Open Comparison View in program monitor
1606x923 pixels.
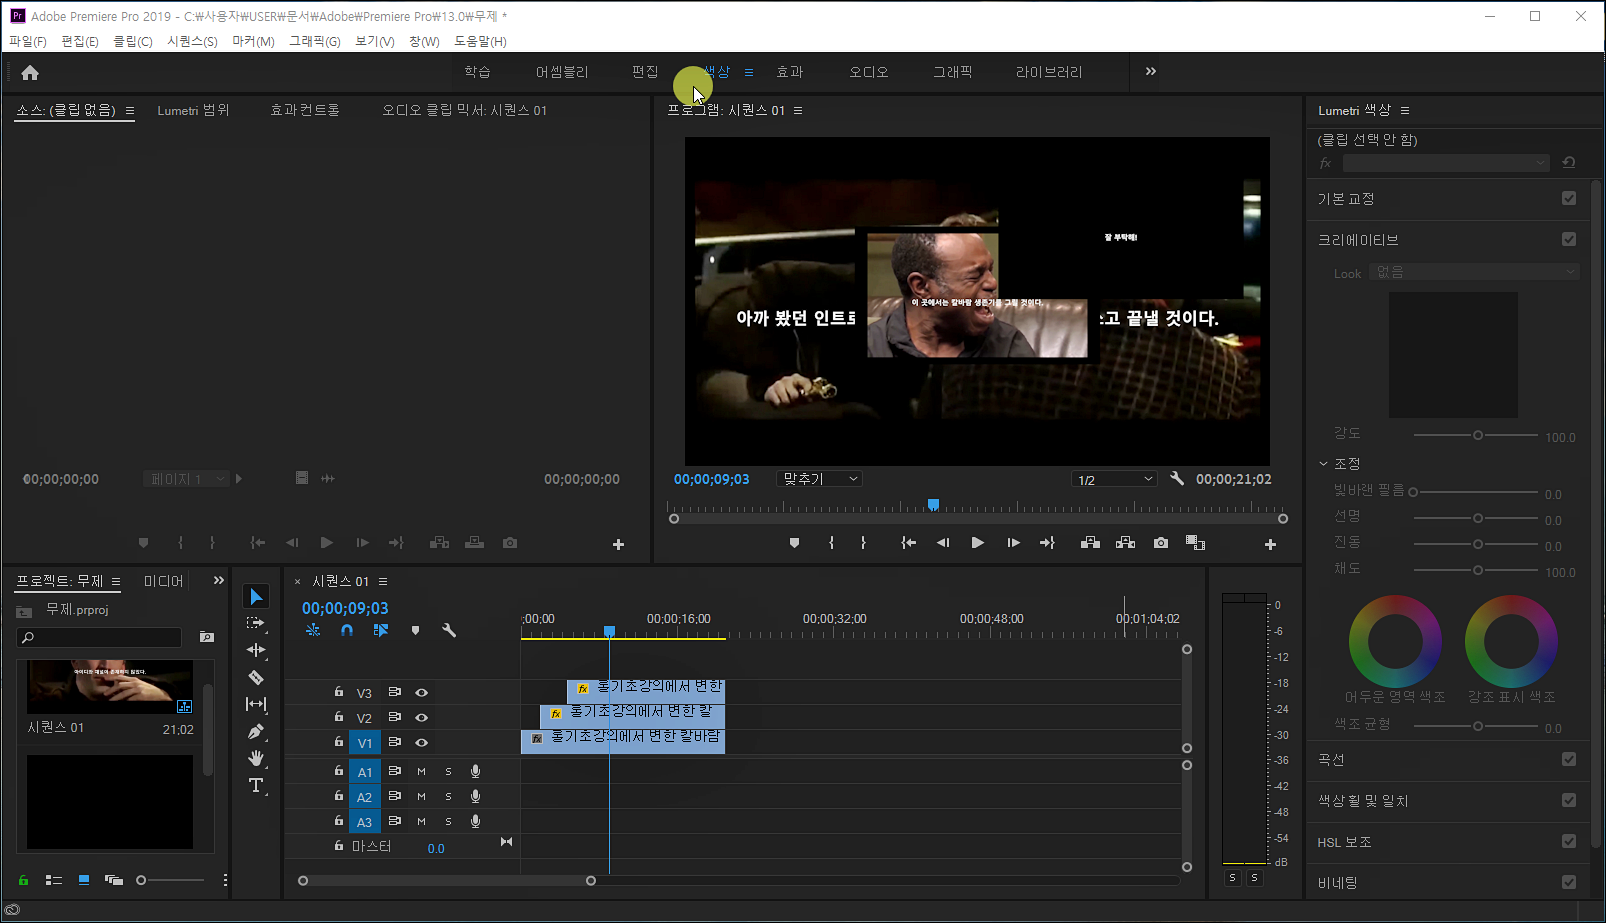[x=1195, y=543]
